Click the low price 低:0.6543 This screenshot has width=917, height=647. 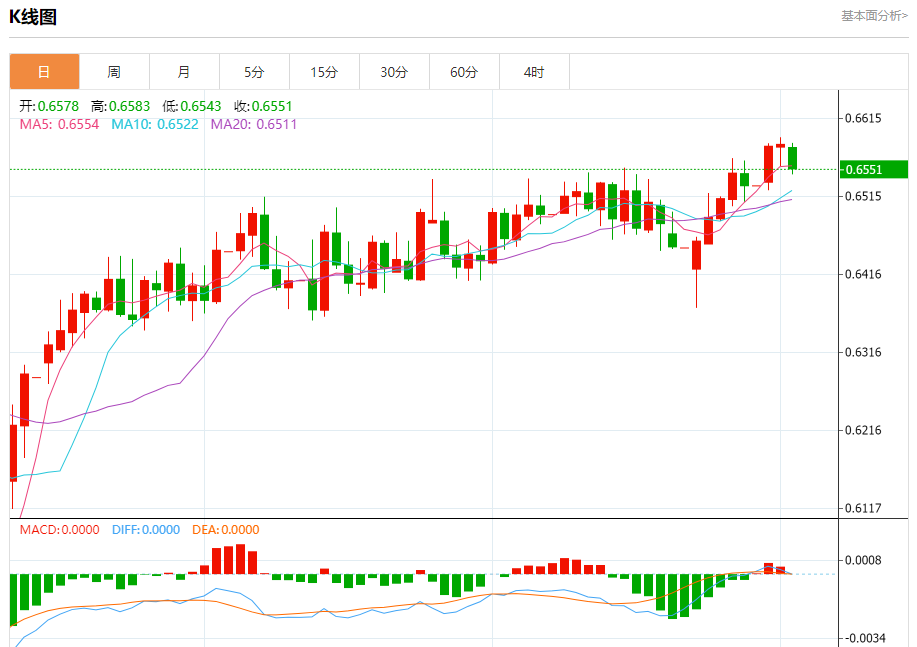point(192,106)
